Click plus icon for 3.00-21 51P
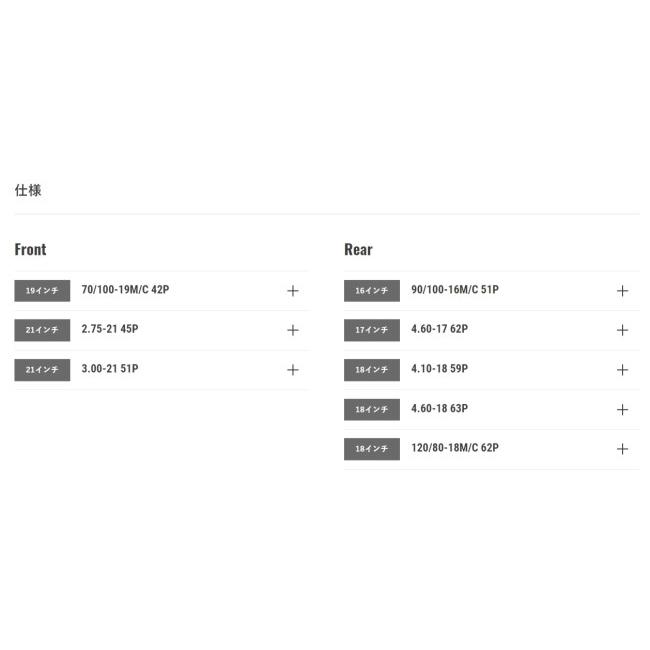 293,370
